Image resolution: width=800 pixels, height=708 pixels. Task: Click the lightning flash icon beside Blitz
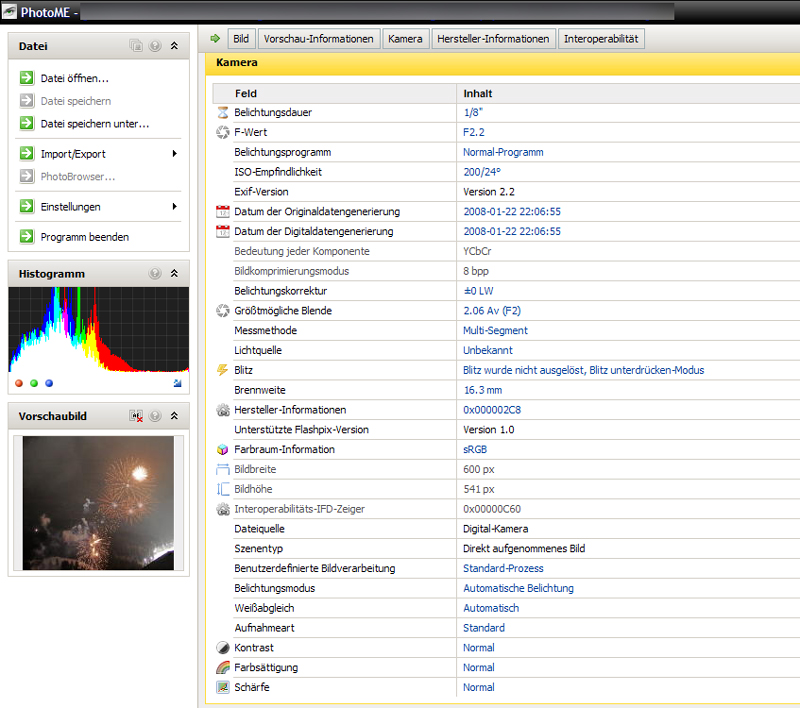tap(223, 370)
